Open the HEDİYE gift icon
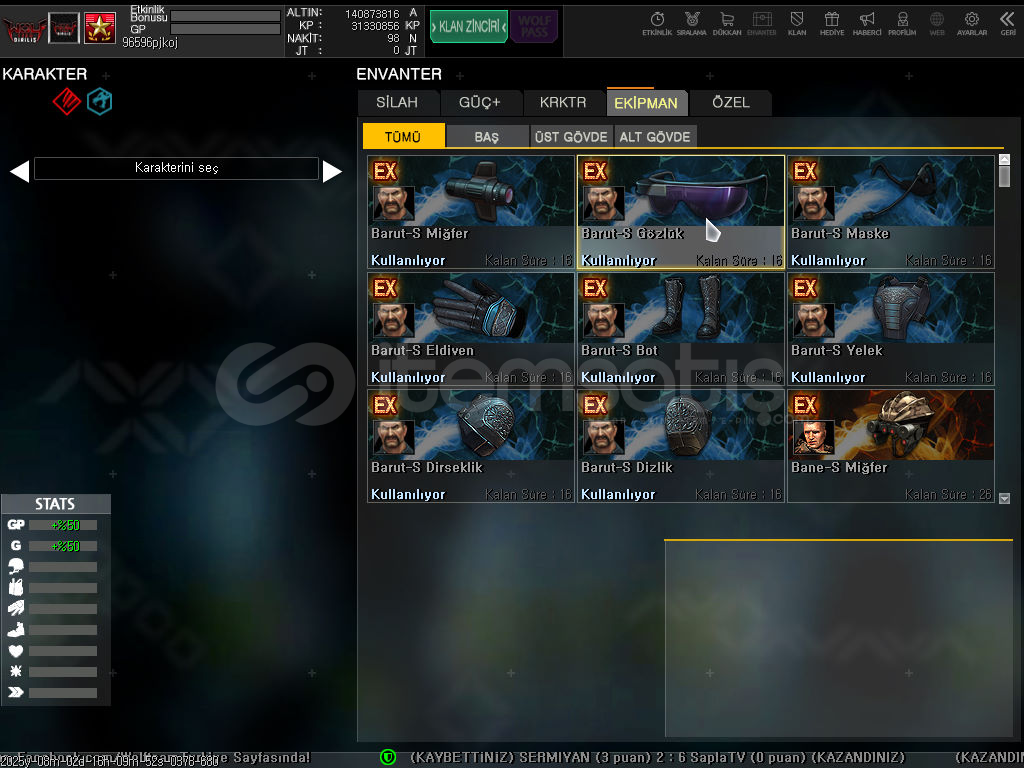This screenshot has width=1024, height=768. coord(831,24)
